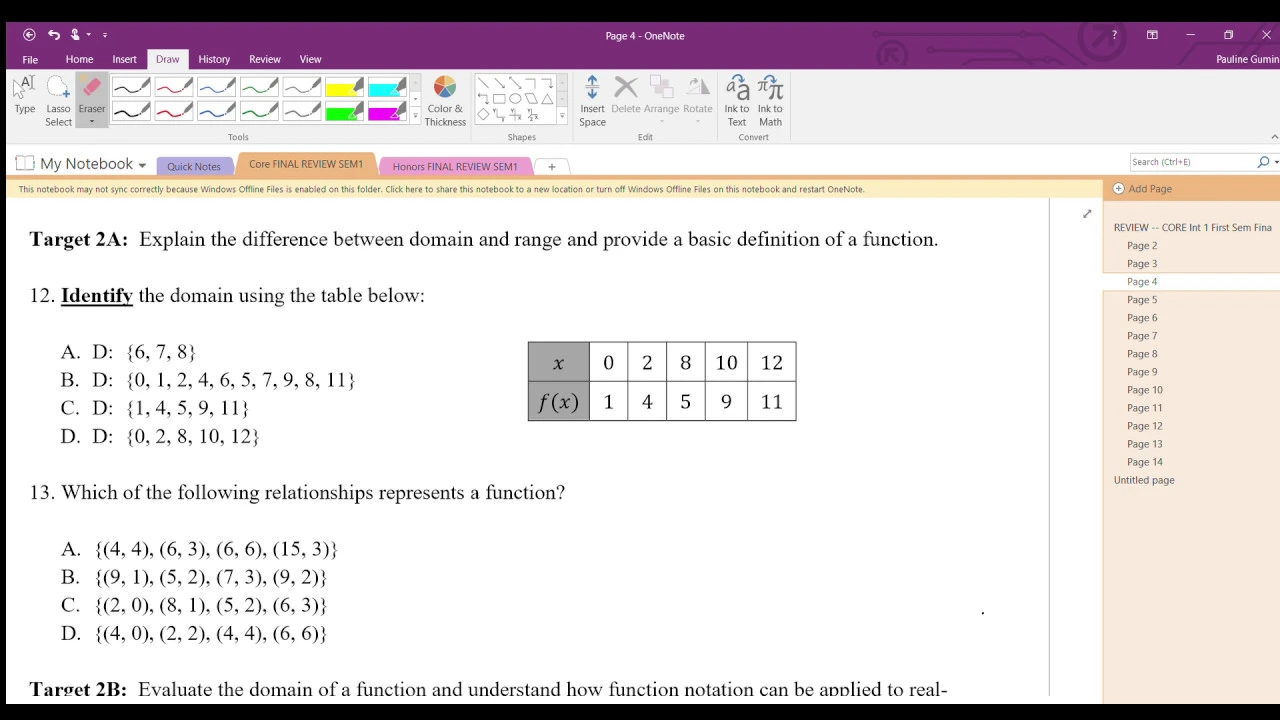Open Honors FINAL REVIEW SEM1 section
Screen dimensions: 1280x720
[455, 166]
